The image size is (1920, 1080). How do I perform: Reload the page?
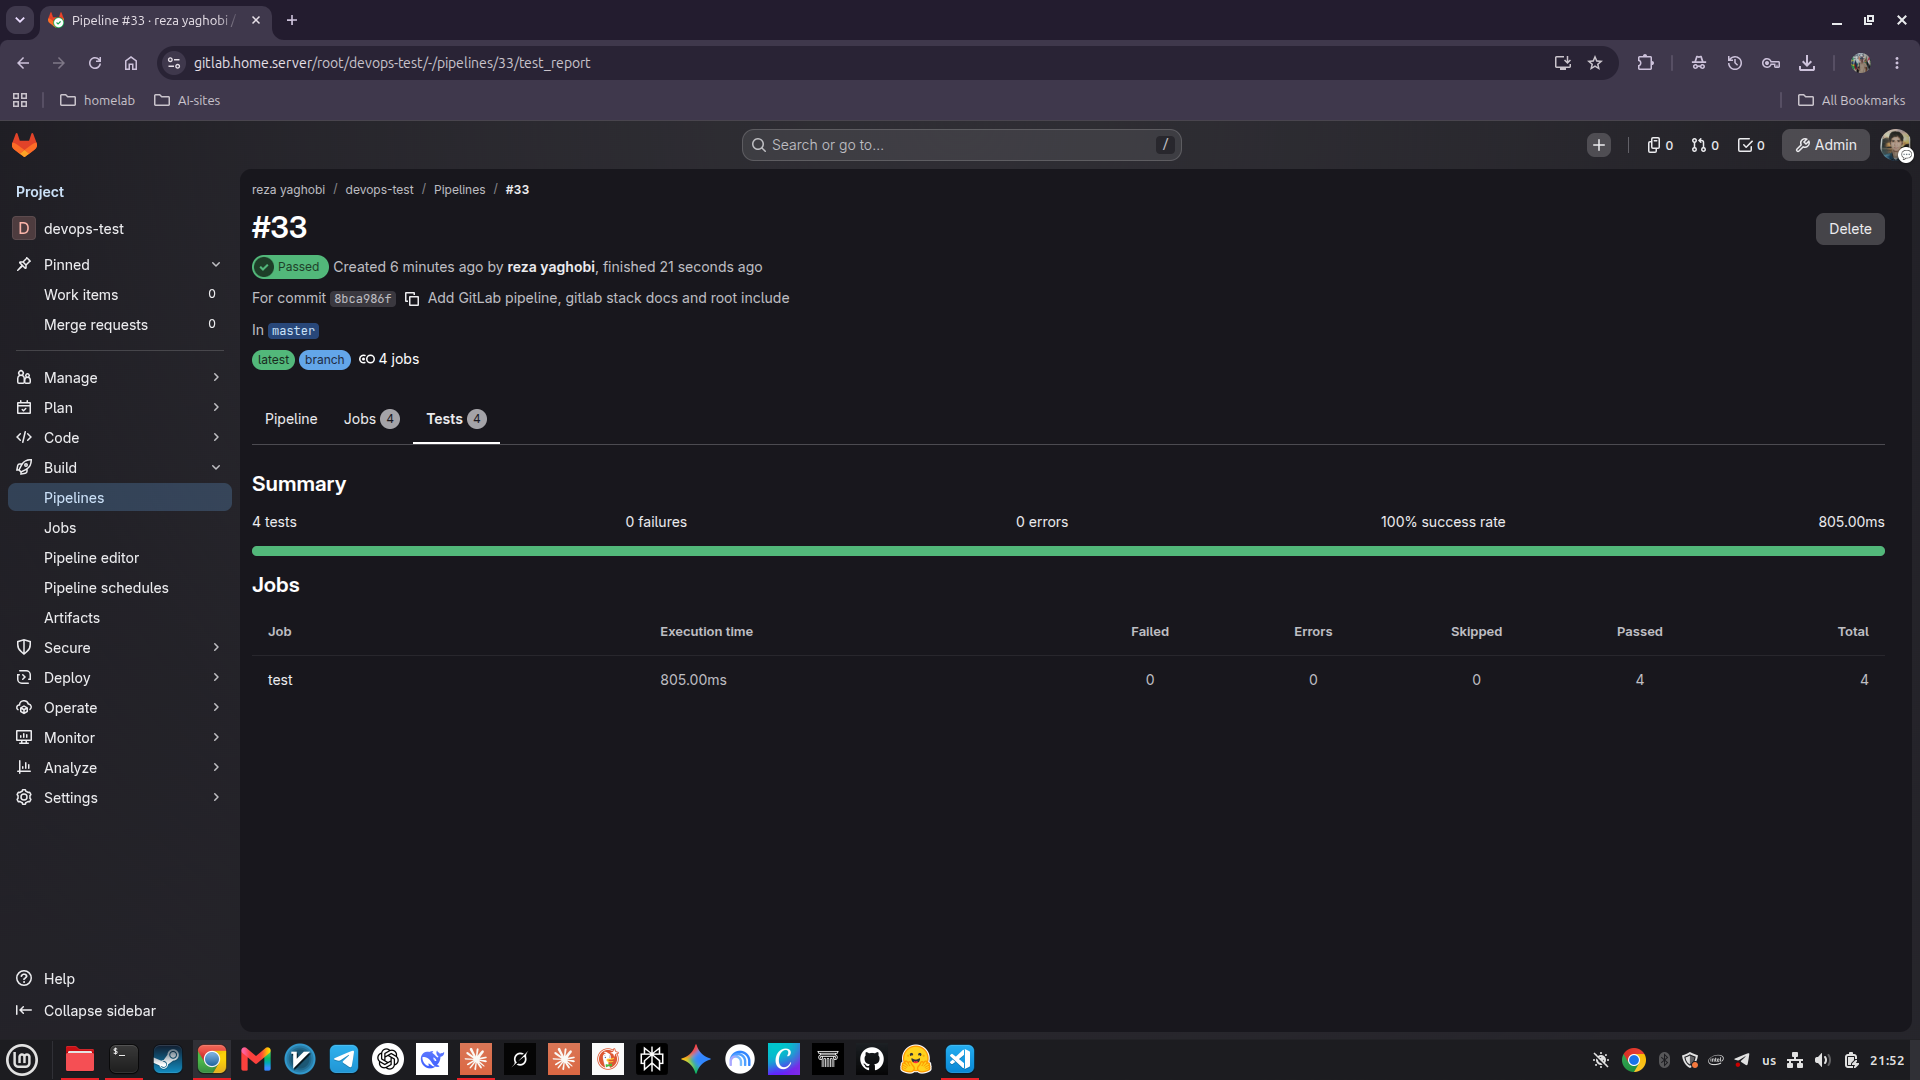[95, 63]
